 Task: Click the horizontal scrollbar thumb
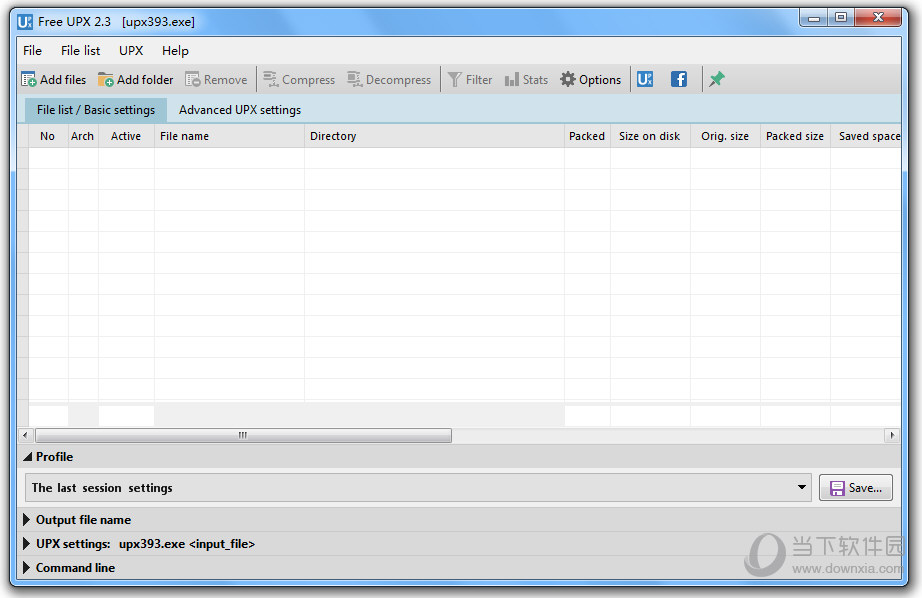click(x=243, y=435)
